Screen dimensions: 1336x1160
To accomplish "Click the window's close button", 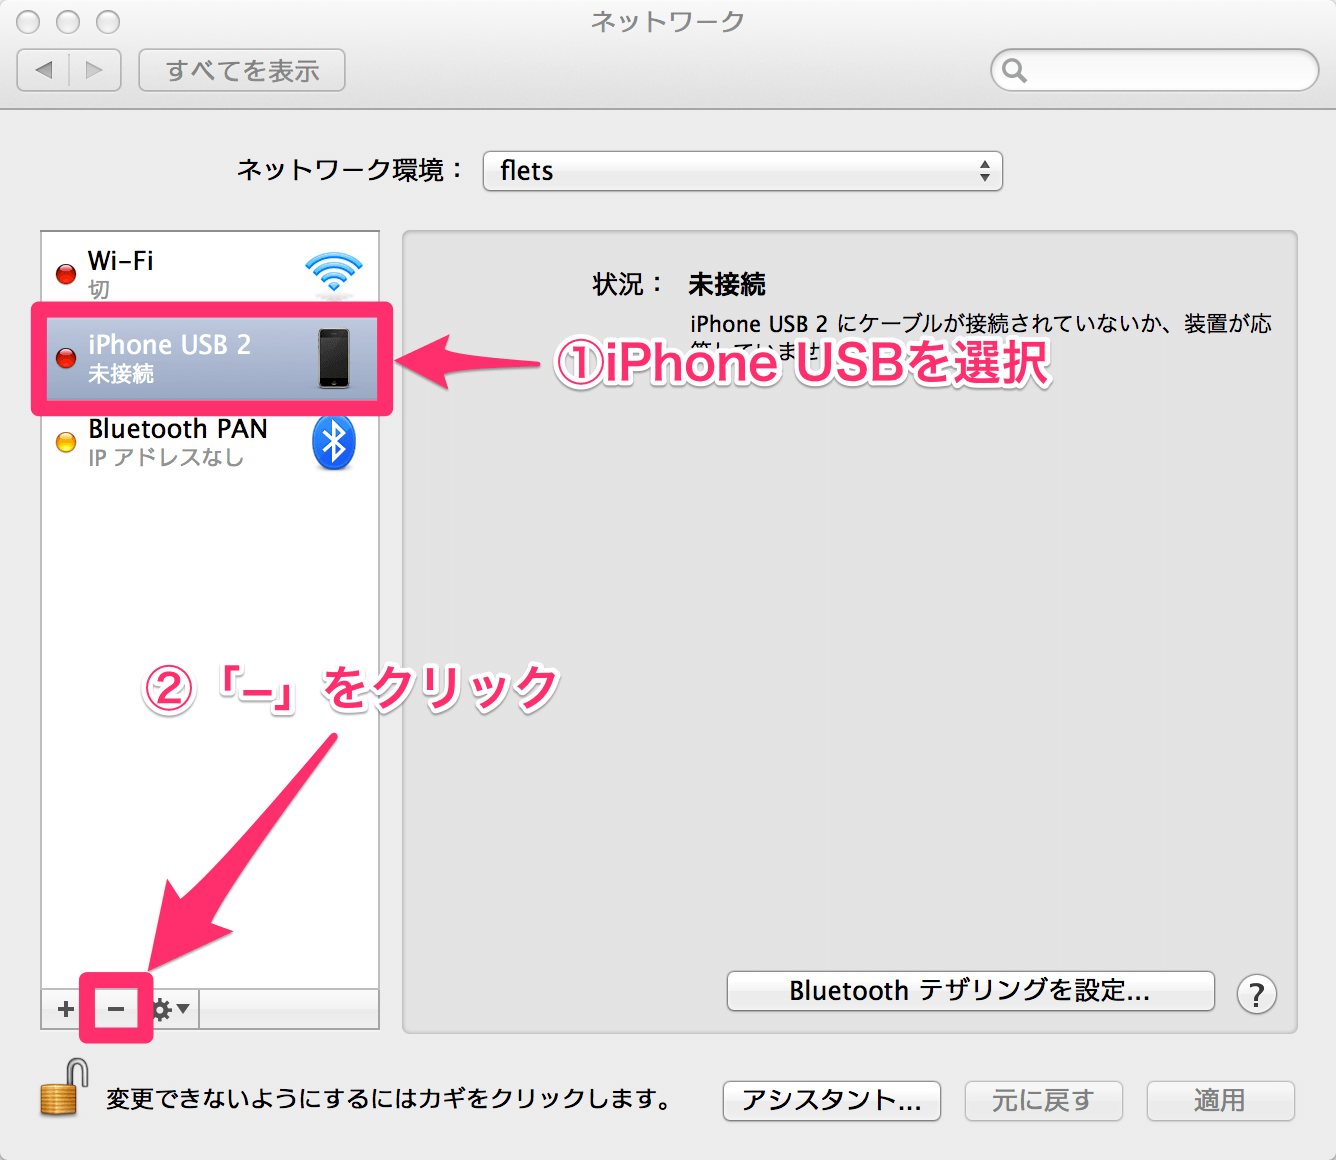I will (x=28, y=22).
